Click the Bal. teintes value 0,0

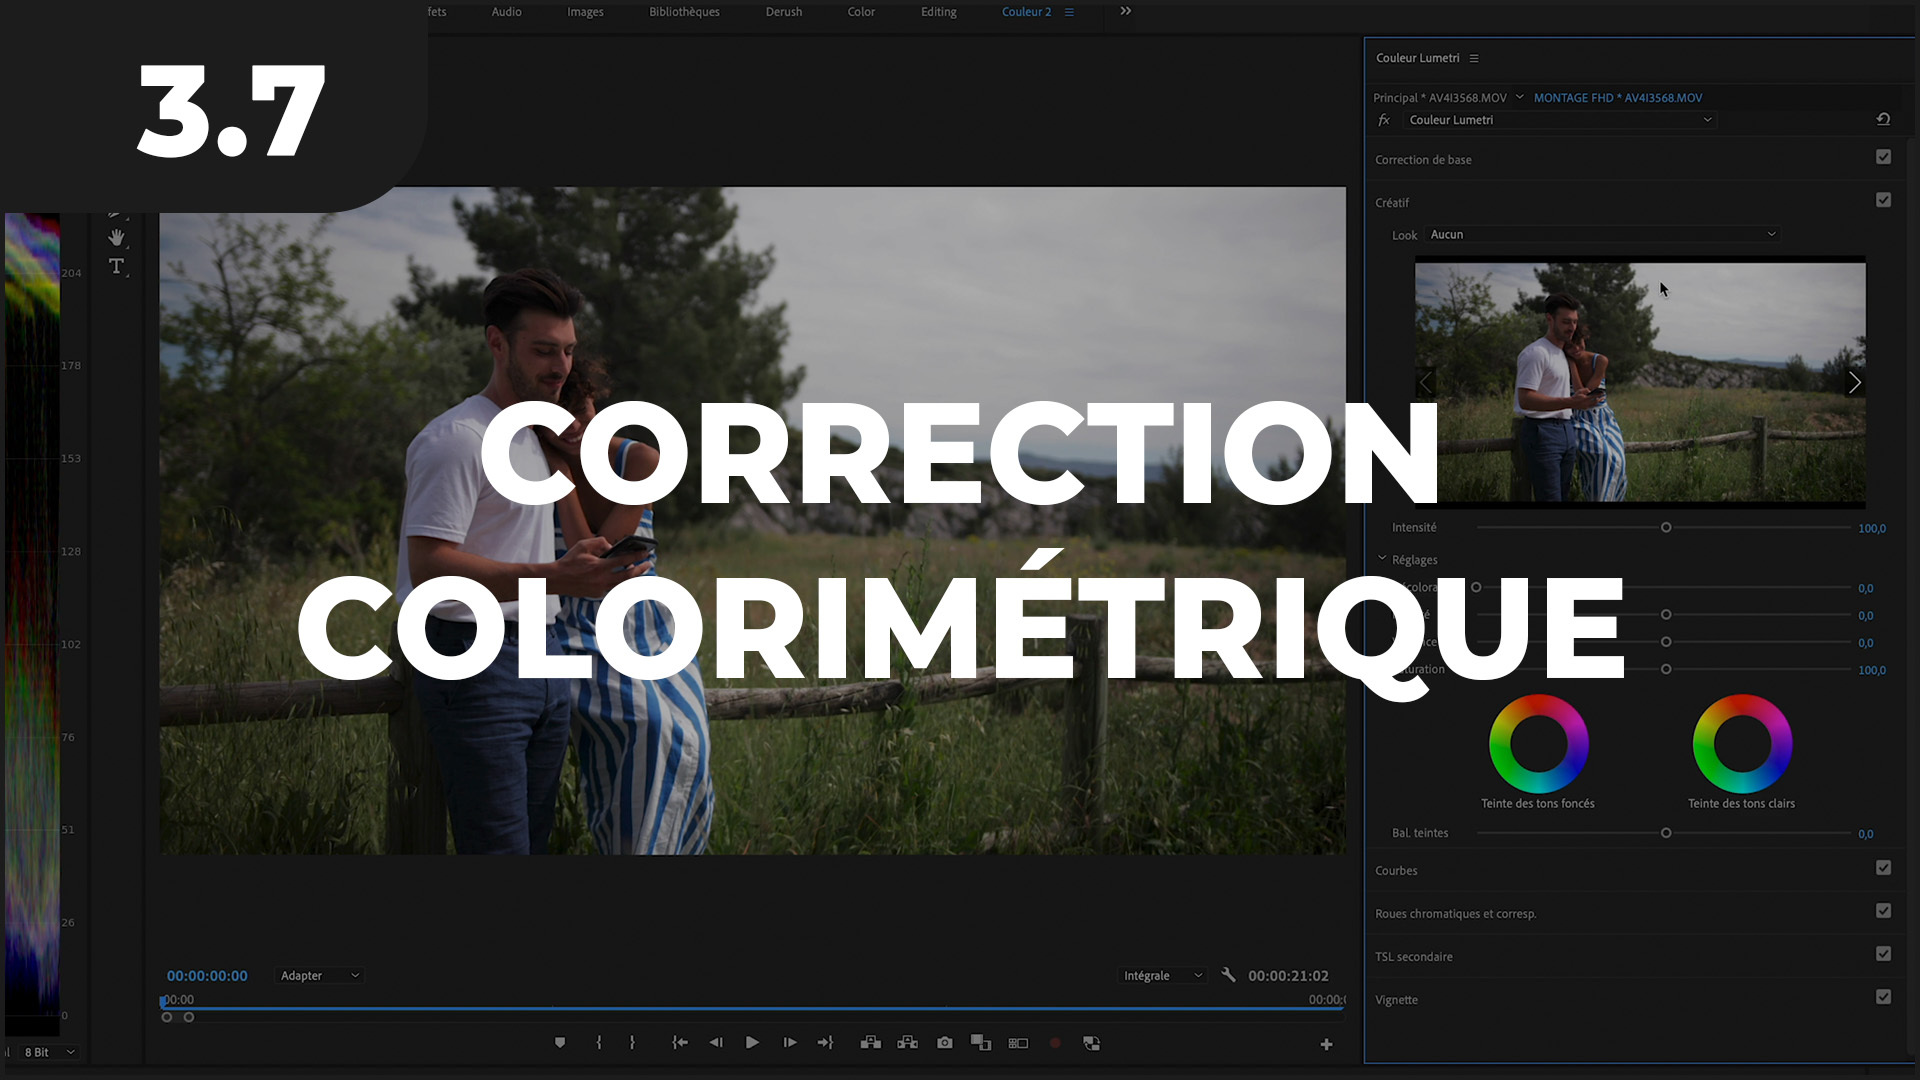[x=1866, y=834]
